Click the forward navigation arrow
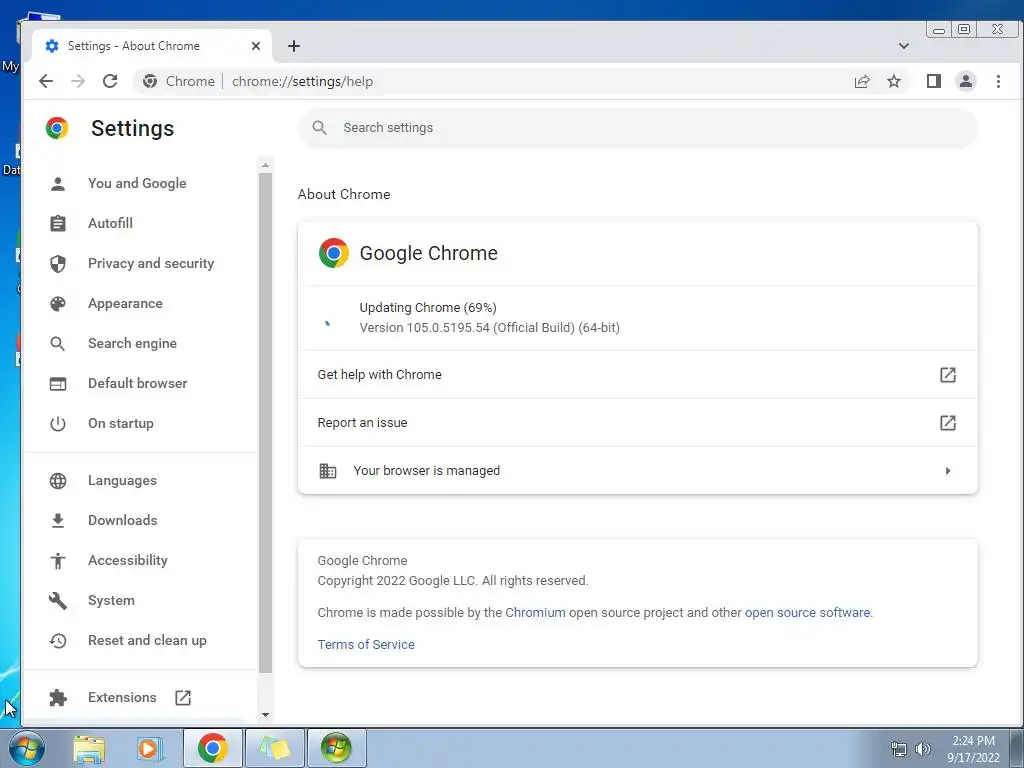 point(78,81)
